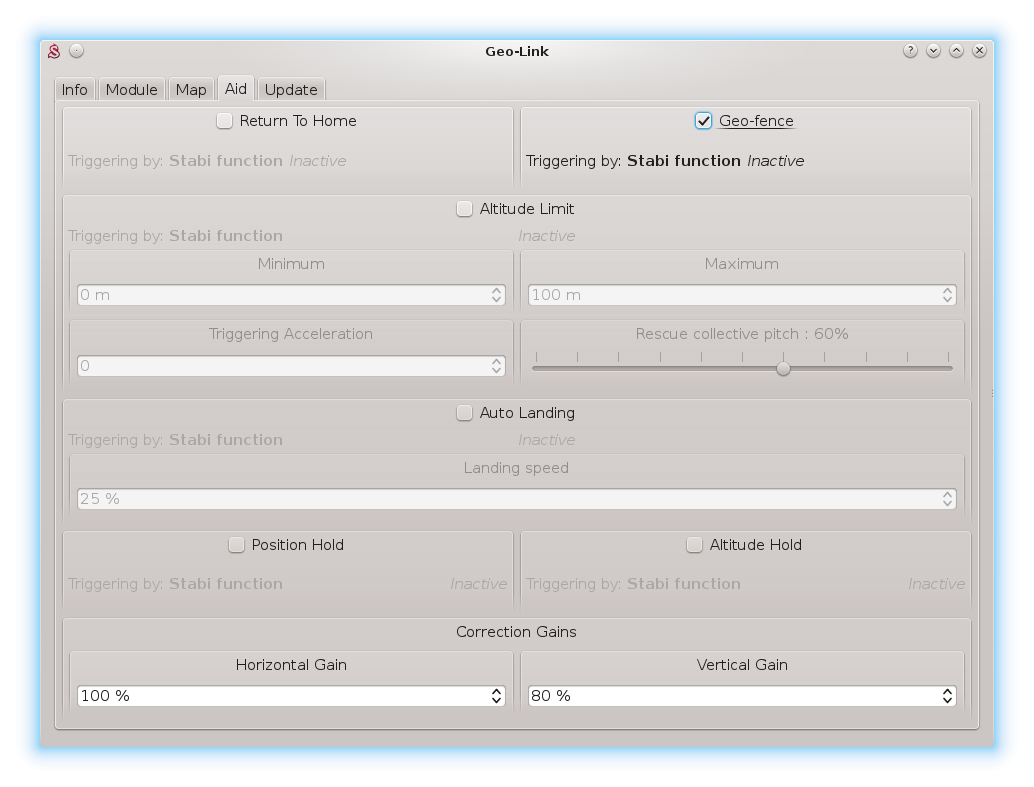Image resolution: width=1034 pixels, height=787 pixels.
Task: Click inside the Horizontal Gain value field
Action: [x=280, y=696]
